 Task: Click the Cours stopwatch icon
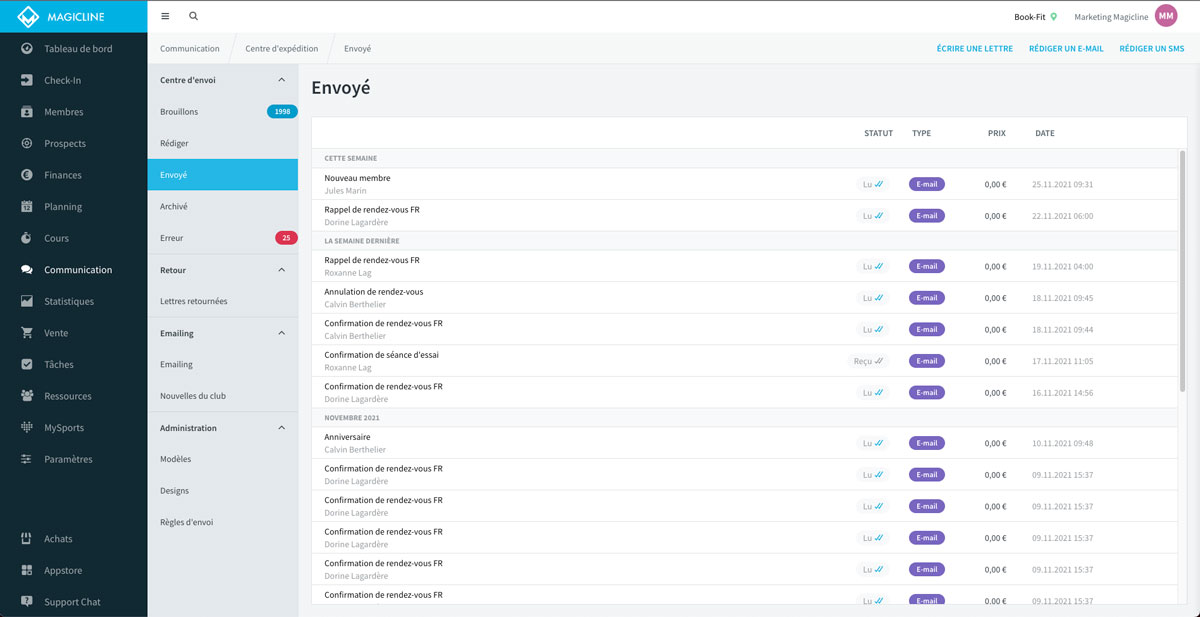(x=27, y=238)
